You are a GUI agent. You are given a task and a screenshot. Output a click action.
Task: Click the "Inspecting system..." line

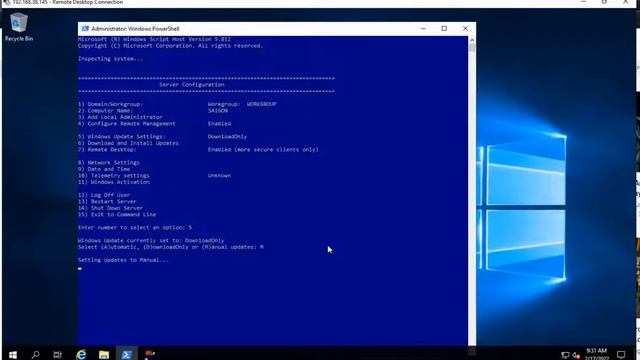click(x=110, y=59)
